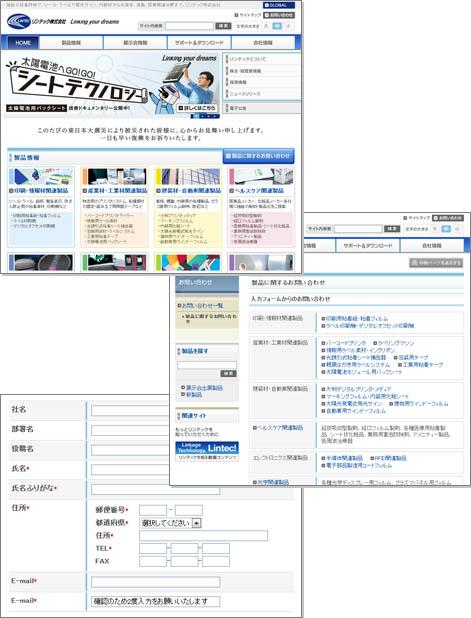Image resolution: width=471 pixels, height=618 pixels.
Task: Open ヘルスケア関連製品 card heading on the home page
Action: coord(257,191)
